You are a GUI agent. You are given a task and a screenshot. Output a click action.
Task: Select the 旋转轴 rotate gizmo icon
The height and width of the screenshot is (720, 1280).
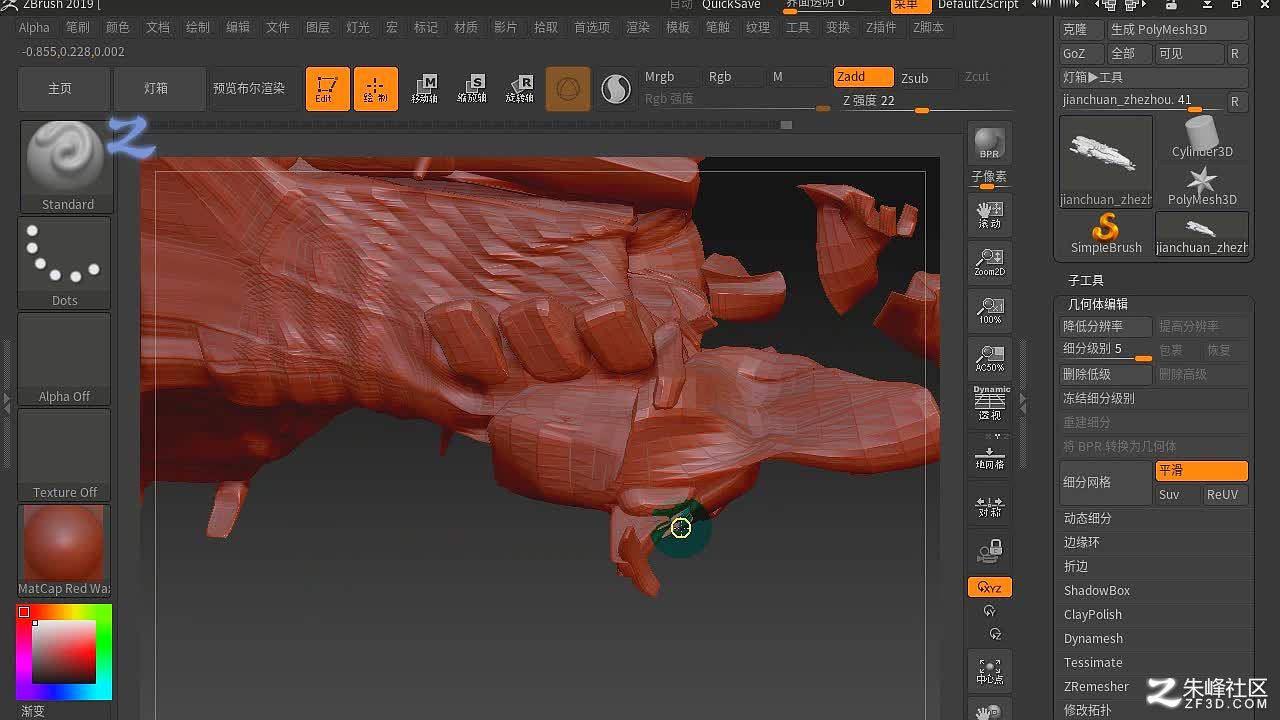tap(520, 89)
